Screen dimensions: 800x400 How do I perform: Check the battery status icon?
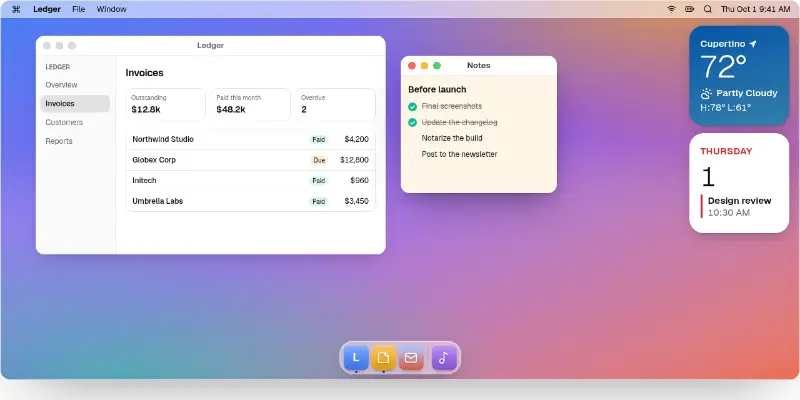689,9
